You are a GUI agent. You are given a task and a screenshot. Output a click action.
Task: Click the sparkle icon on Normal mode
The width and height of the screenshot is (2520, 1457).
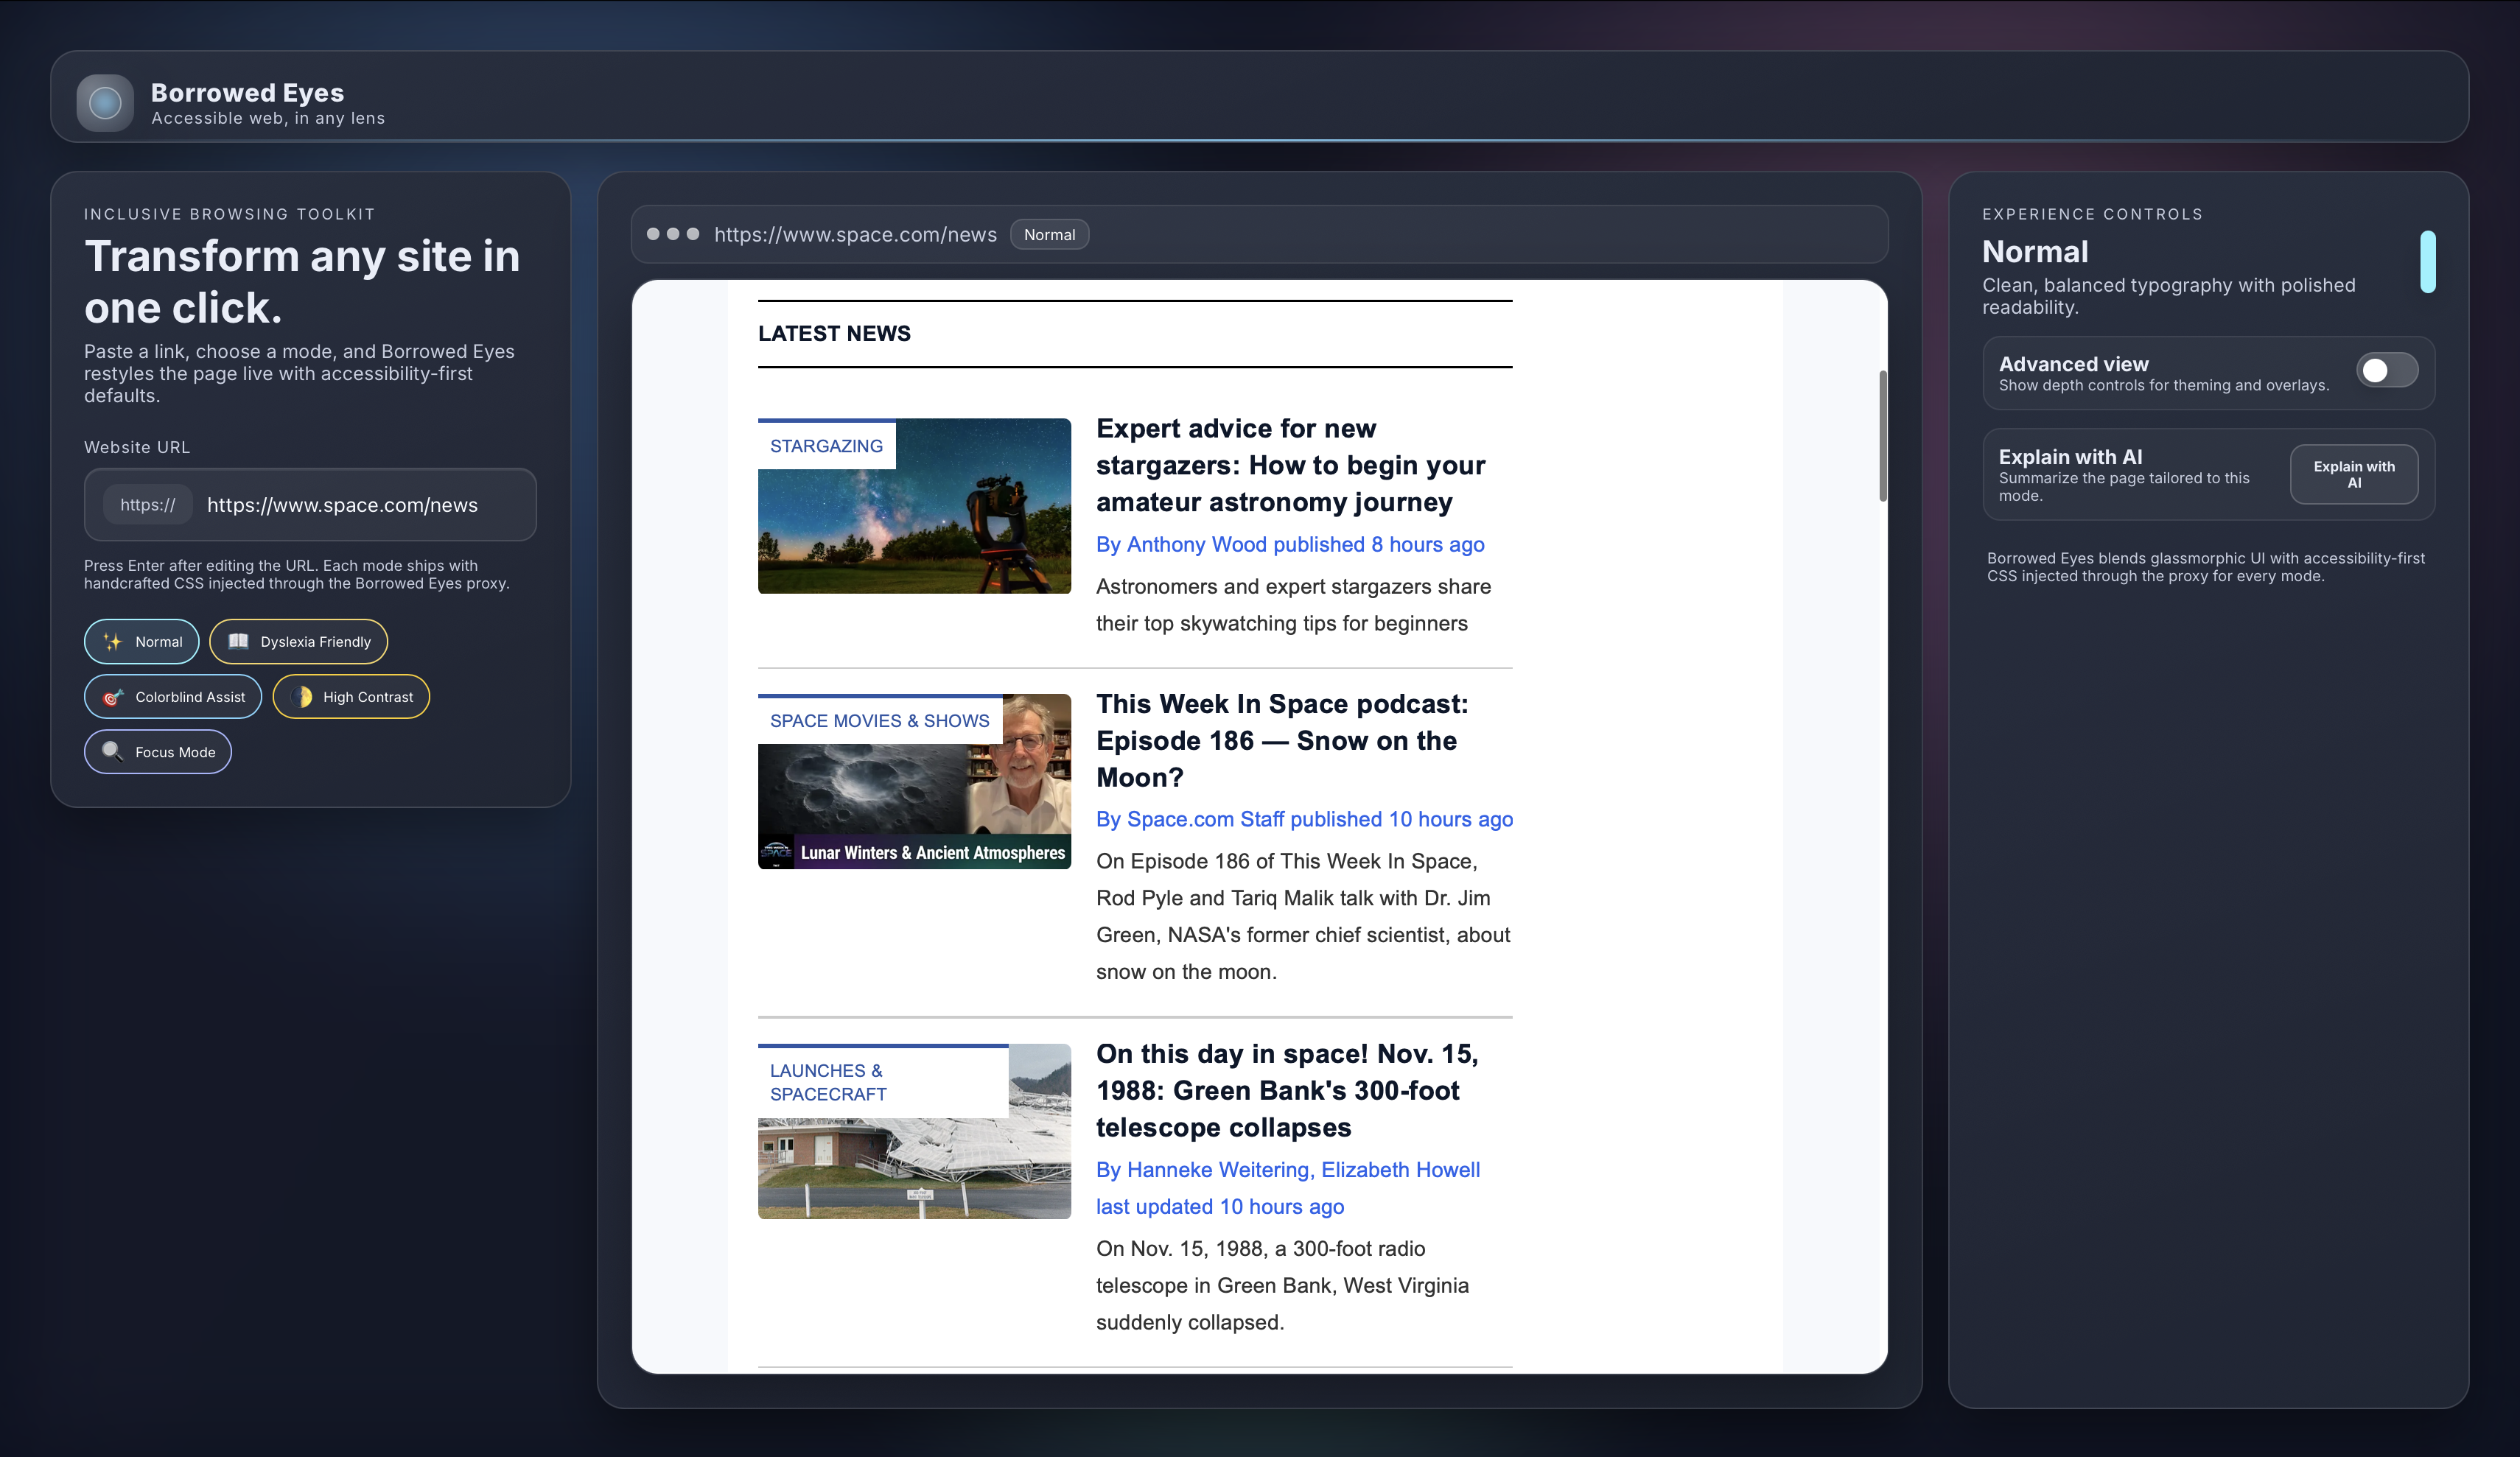113,642
